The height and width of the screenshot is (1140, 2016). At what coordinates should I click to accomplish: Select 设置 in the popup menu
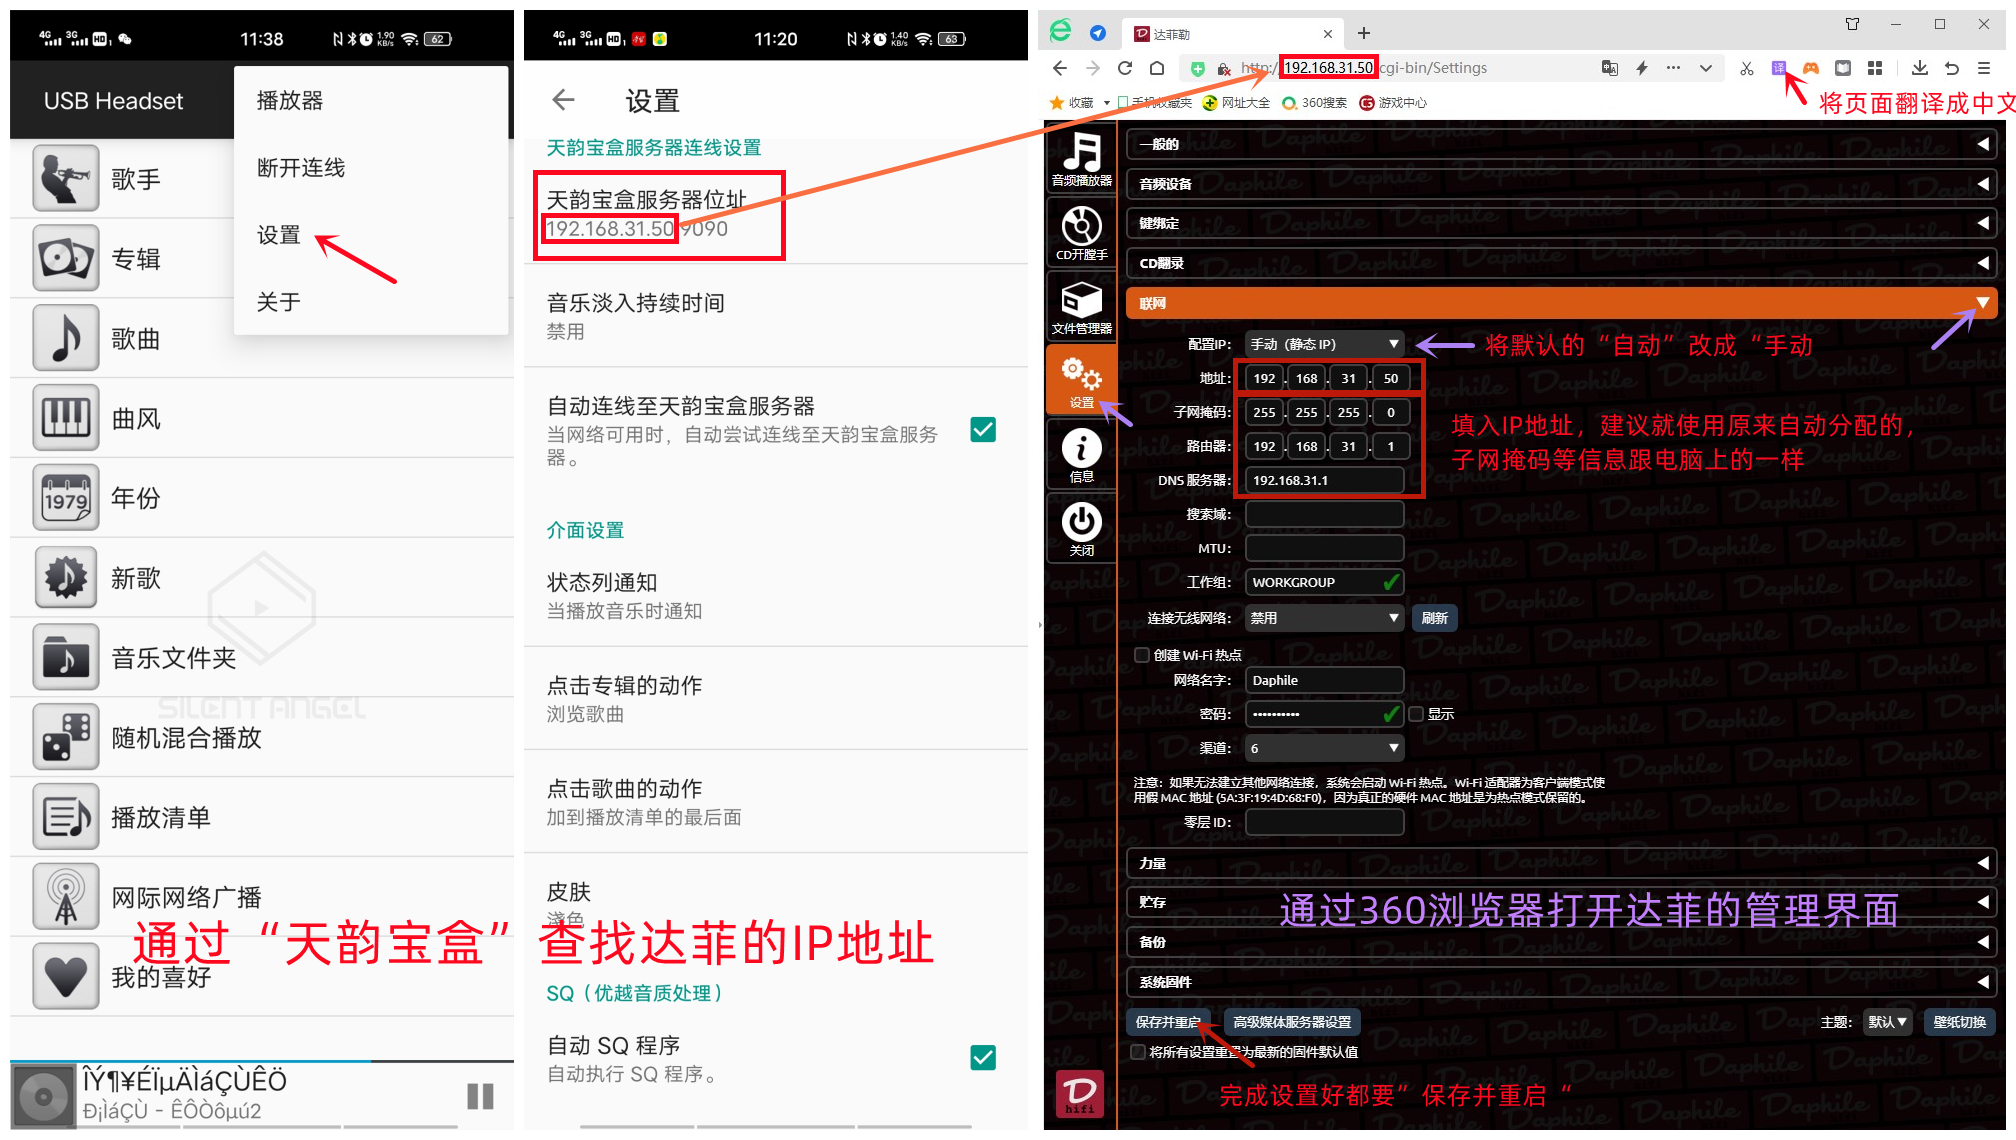pos(279,235)
